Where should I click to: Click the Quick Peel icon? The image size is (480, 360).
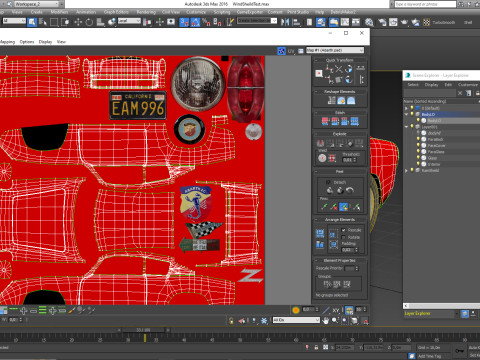coord(329,190)
